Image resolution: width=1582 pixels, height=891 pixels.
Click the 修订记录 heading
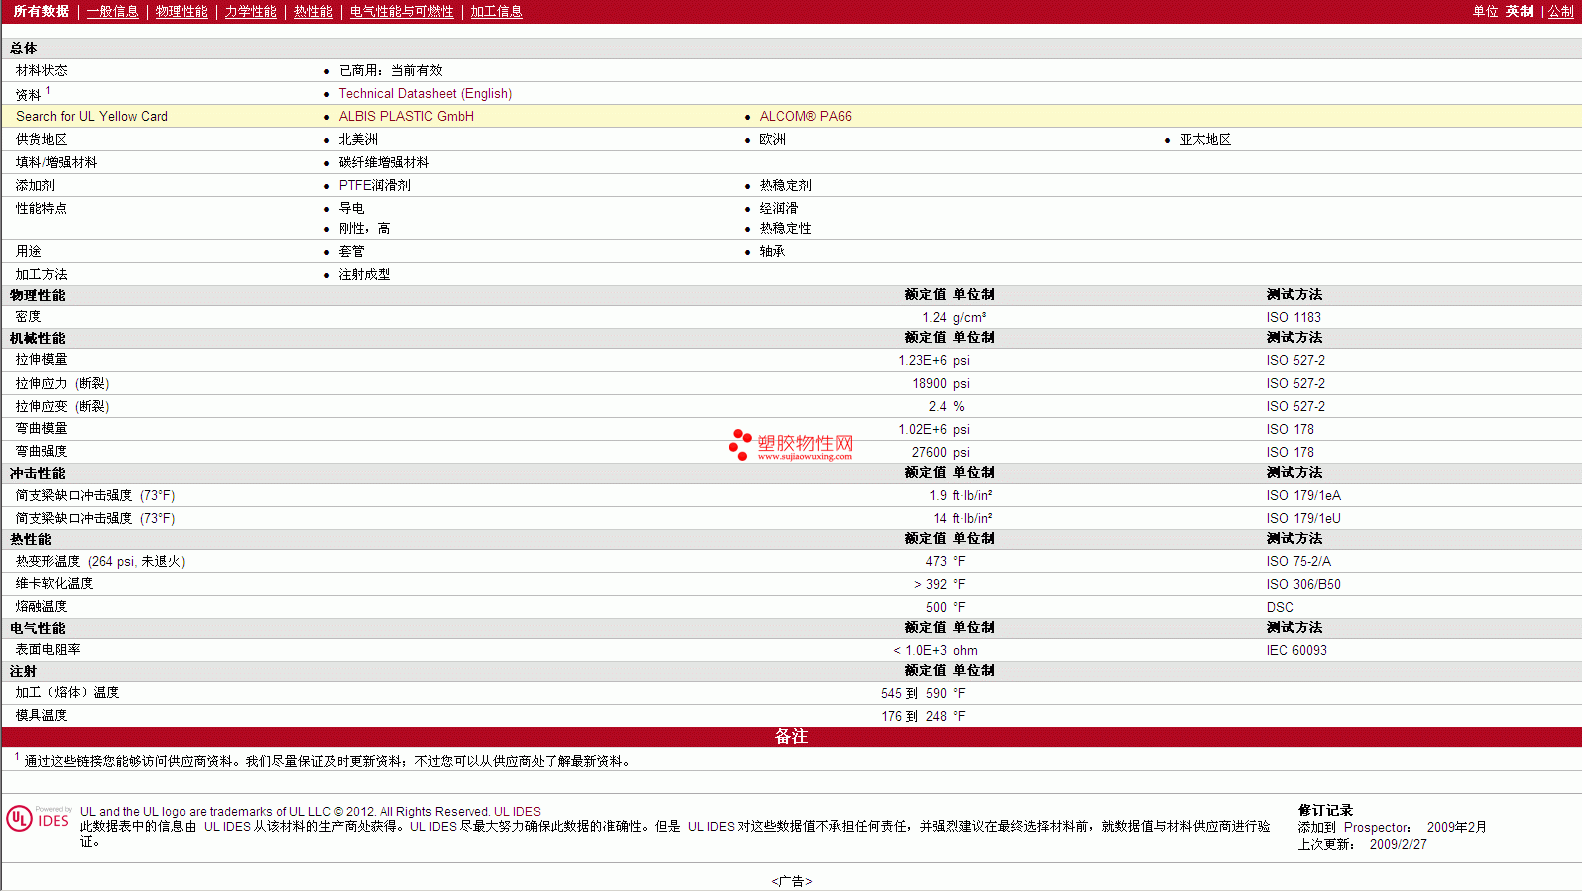tap(1325, 810)
